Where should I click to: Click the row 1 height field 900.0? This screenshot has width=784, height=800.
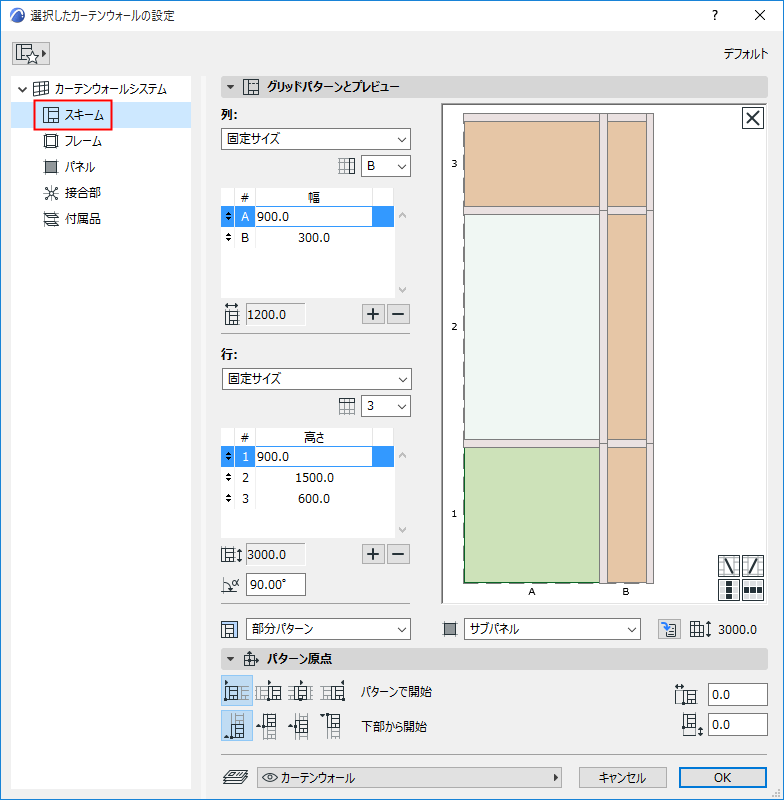click(x=314, y=457)
